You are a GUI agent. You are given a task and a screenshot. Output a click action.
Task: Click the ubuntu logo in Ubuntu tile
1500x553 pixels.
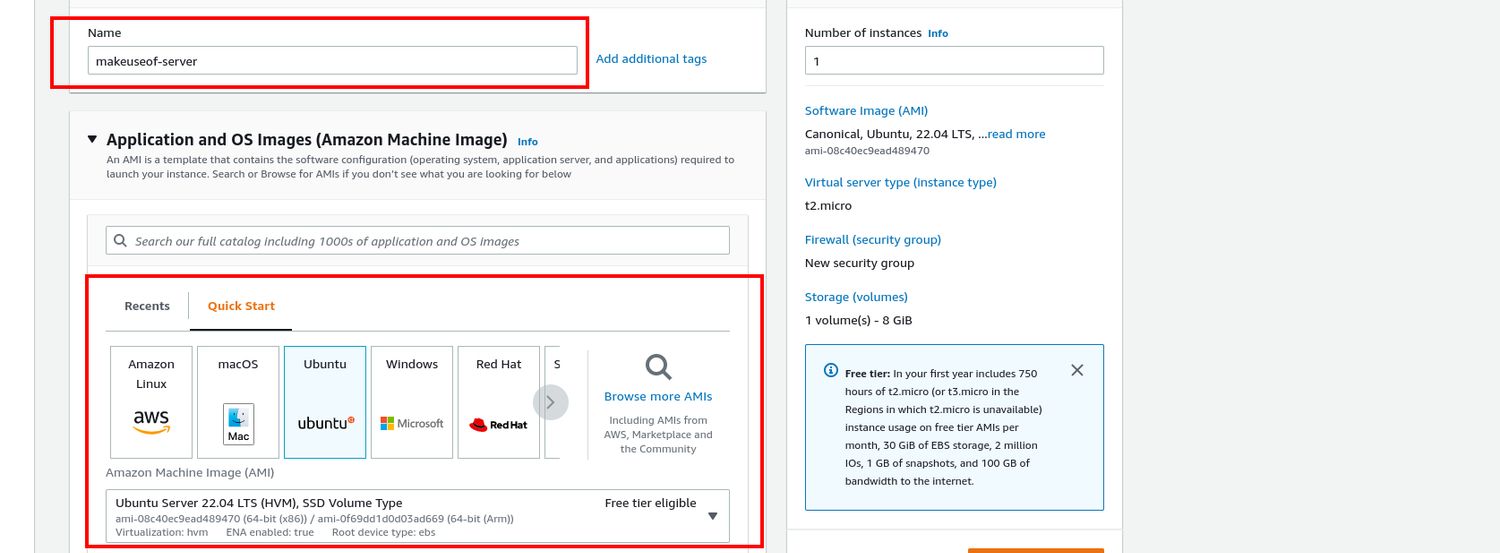coord(326,423)
